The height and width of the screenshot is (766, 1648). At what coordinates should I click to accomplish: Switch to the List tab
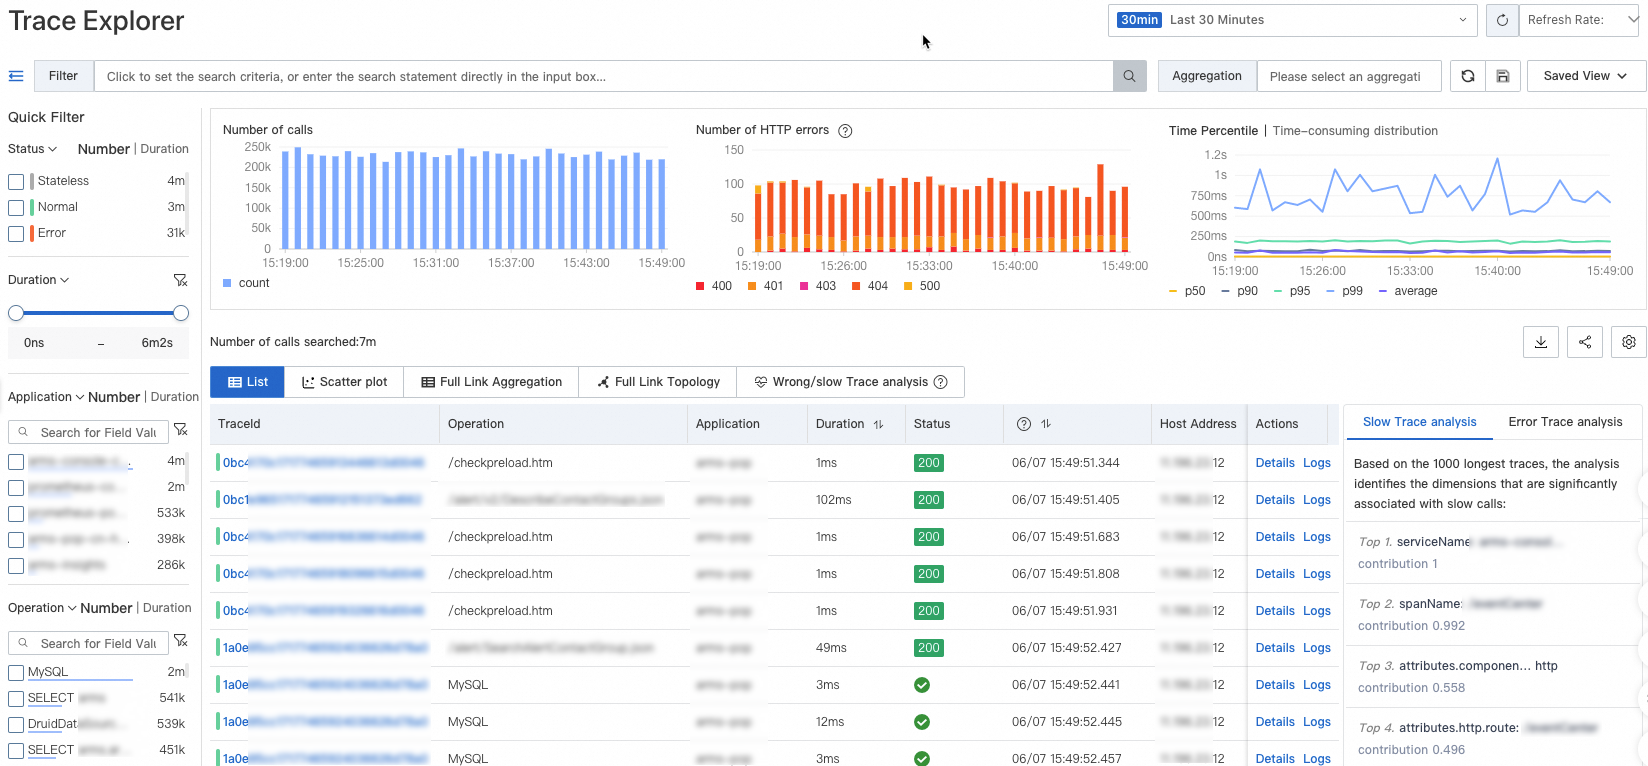pos(247,382)
